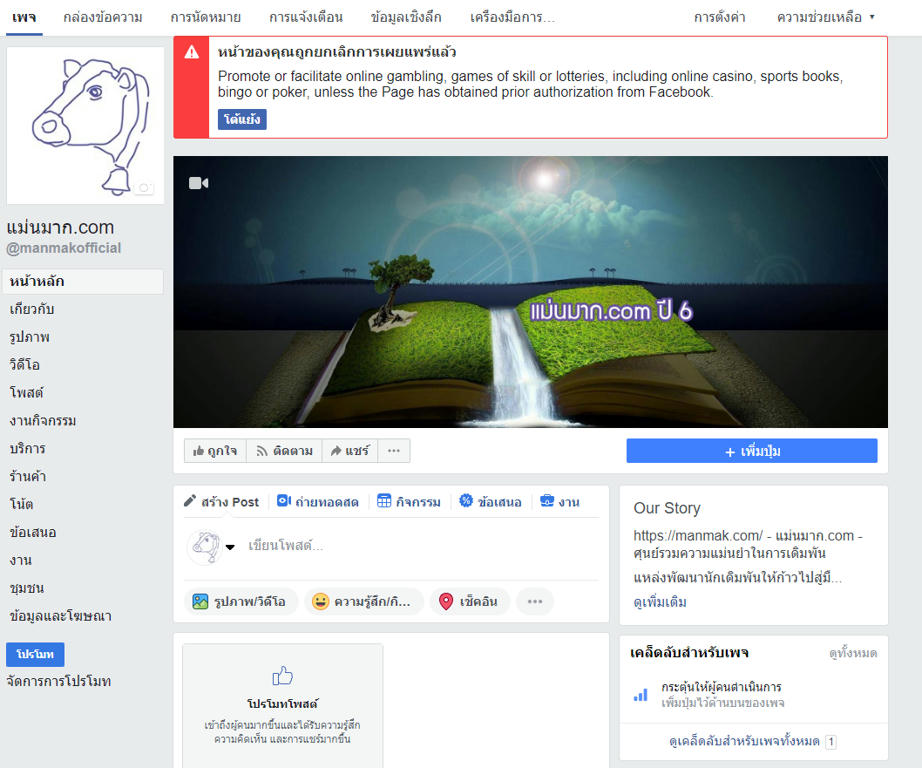Click the cow profile picture
Viewport: 922px width, 768px height.
[85, 126]
